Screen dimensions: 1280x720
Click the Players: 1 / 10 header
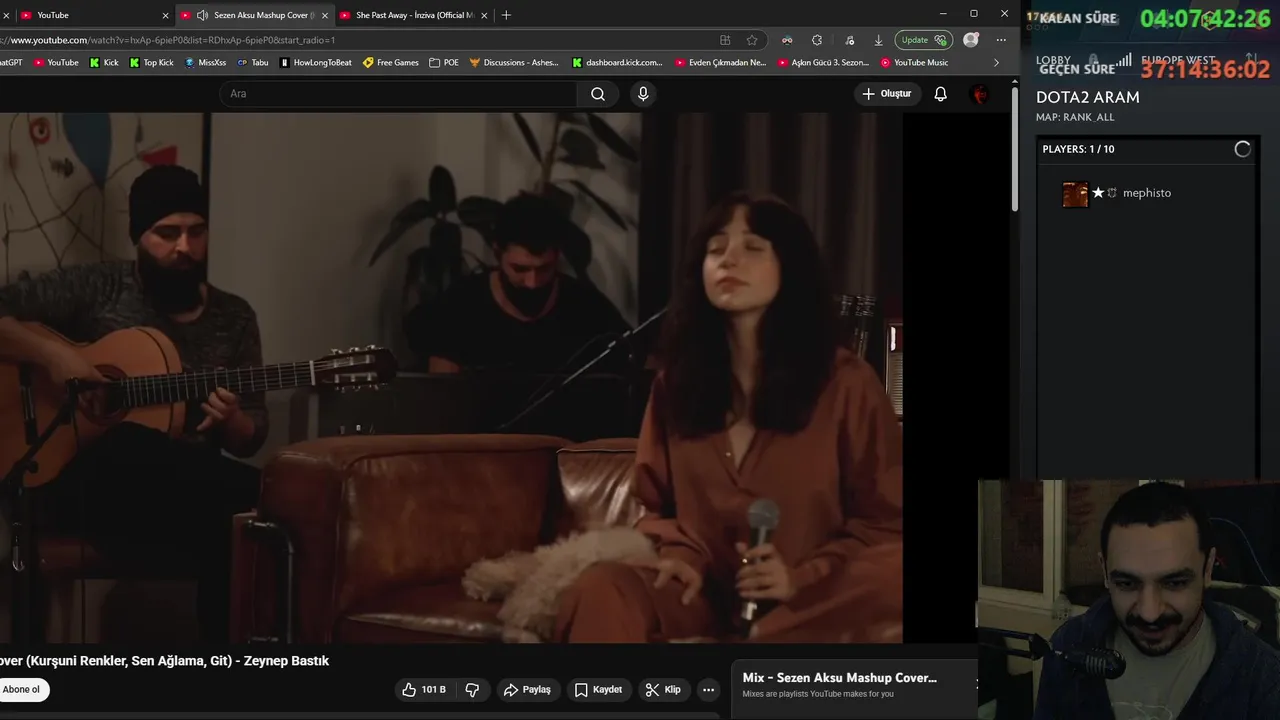[1078, 149]
